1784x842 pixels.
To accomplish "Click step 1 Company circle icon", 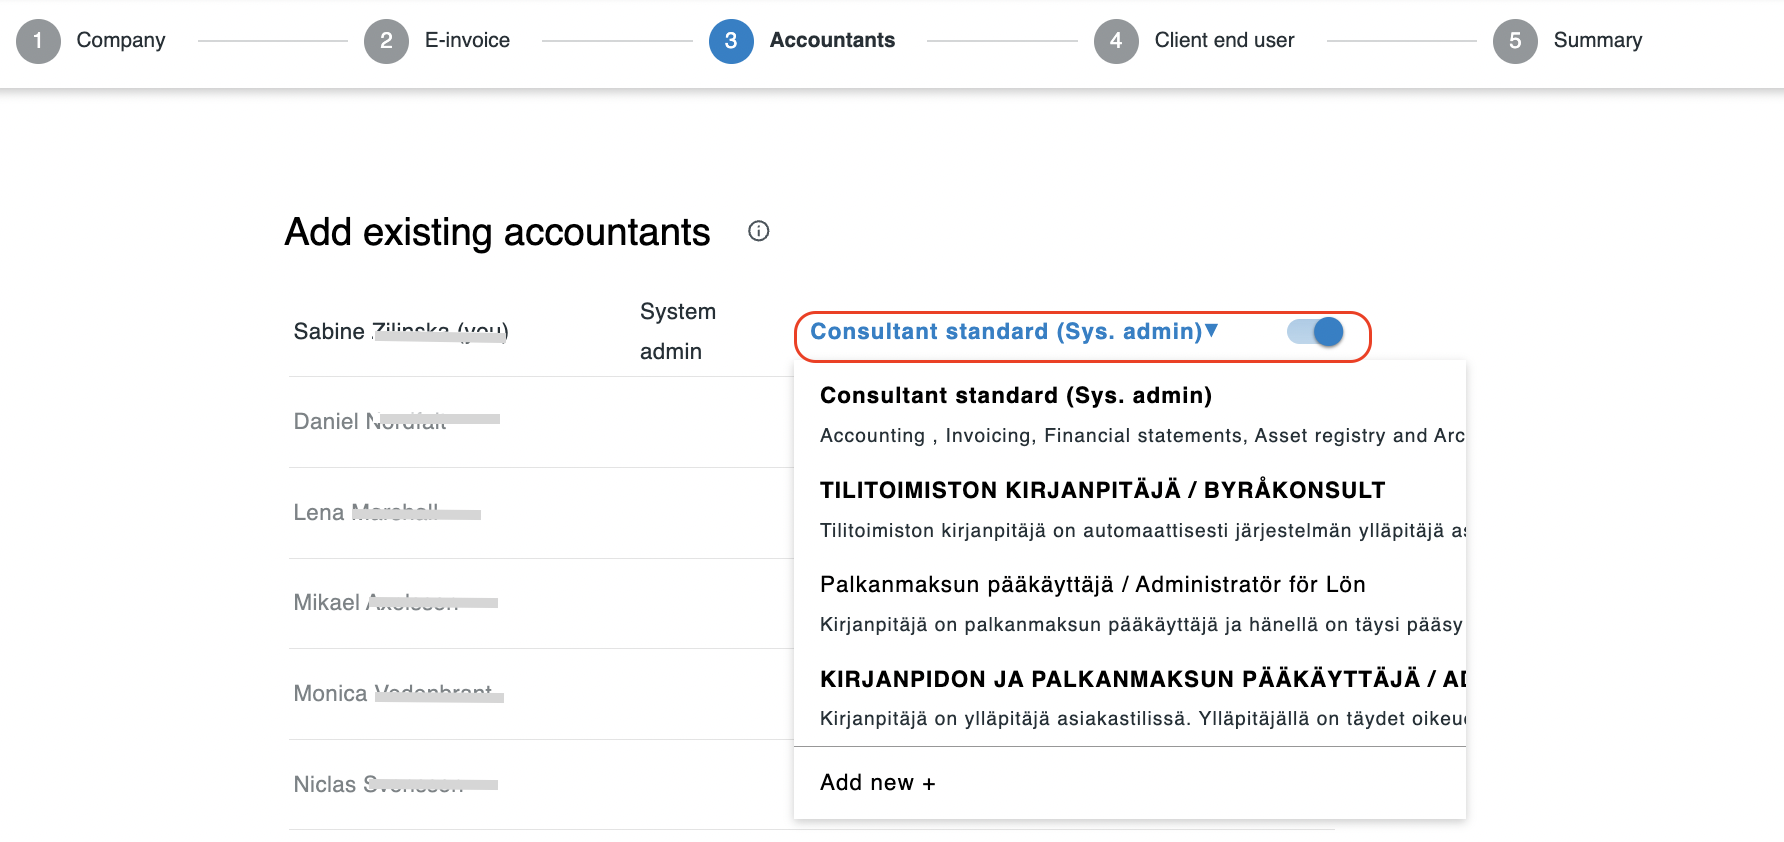I will pyautogui.click(x=38, y=41).
